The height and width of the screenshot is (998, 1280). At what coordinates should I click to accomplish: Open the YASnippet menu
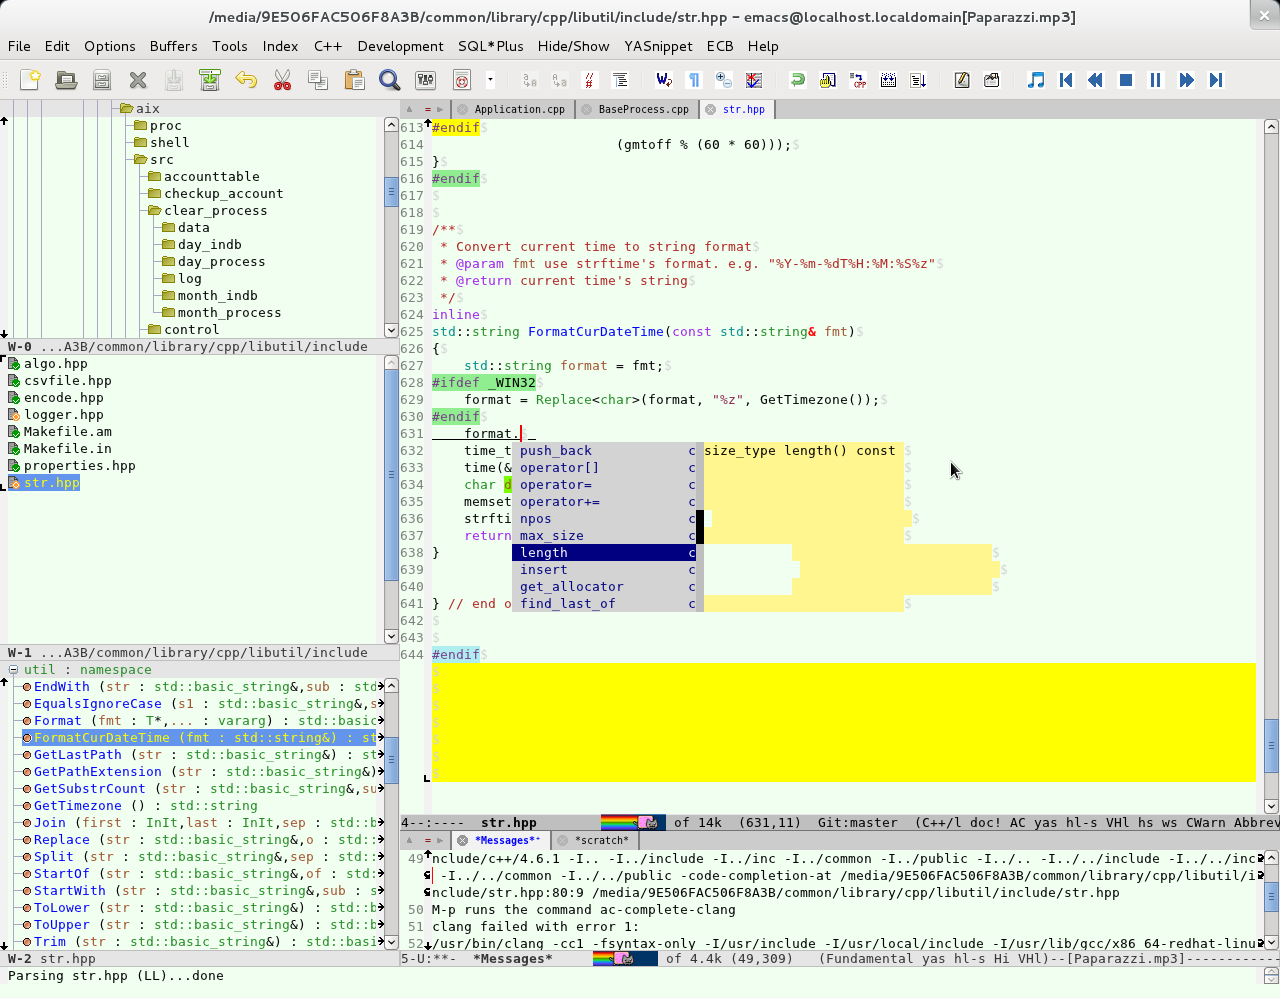coord(658,46)
